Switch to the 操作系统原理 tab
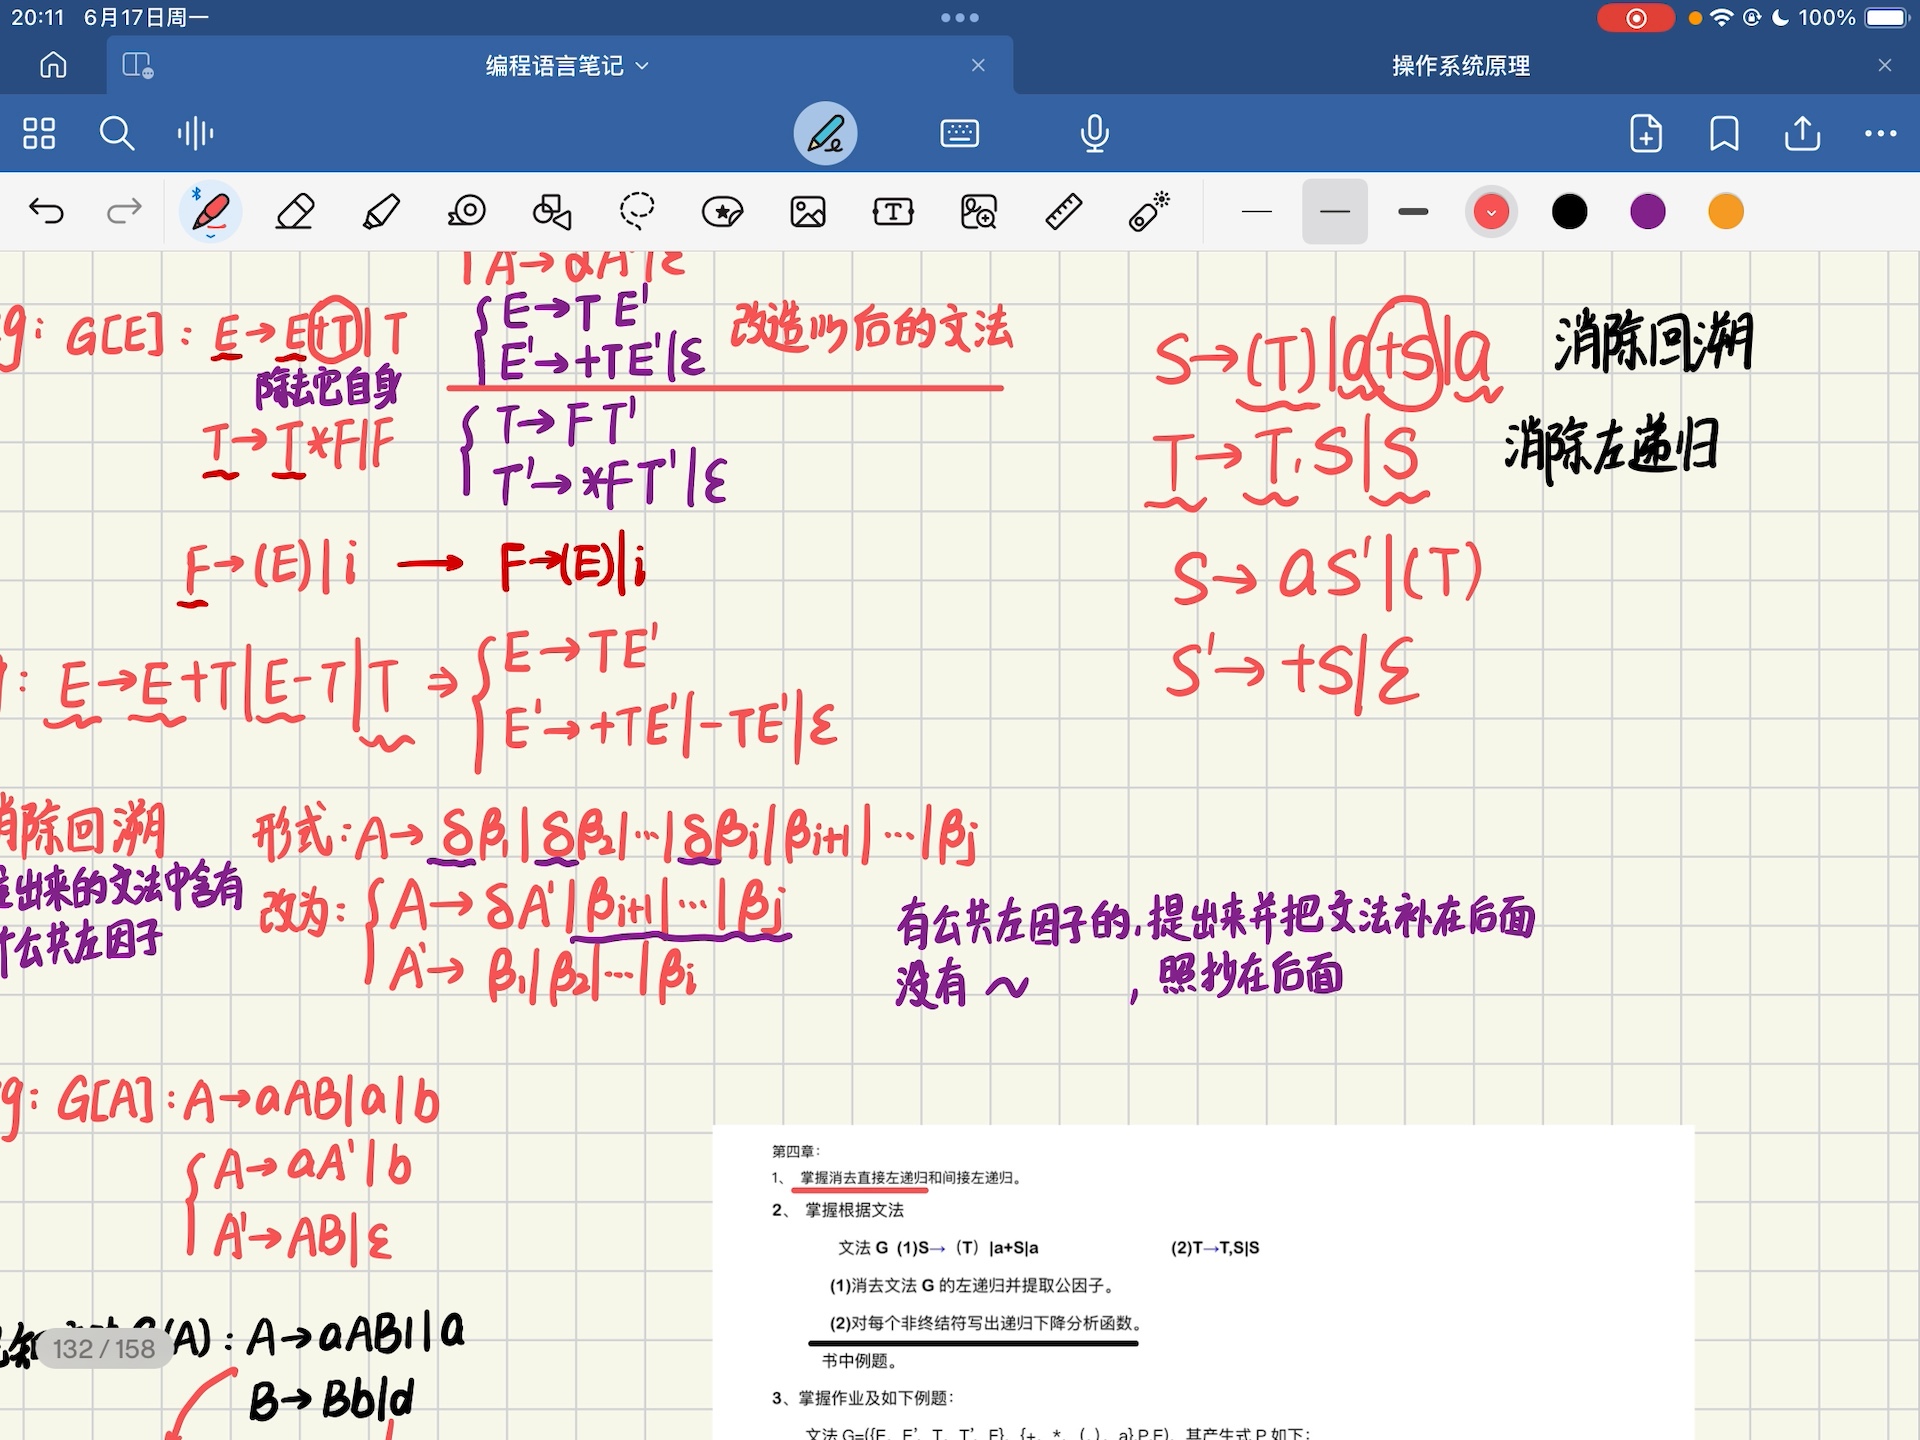This screenshot has width=1920, height=1440. point(1460,65)
